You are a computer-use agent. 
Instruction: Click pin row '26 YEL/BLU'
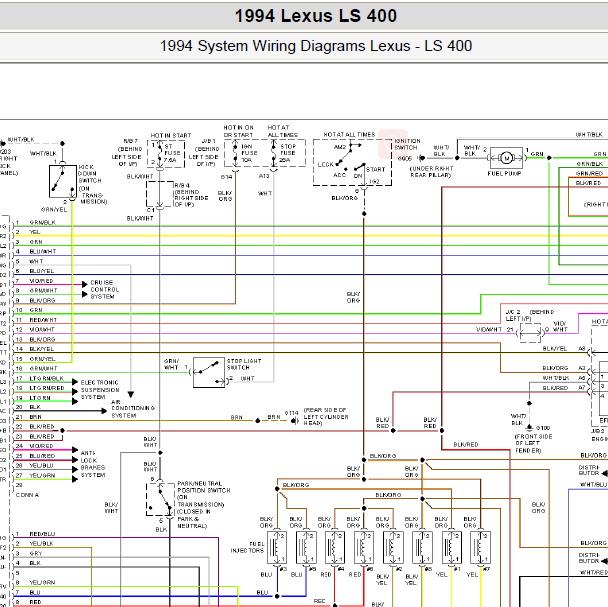point(34,465)
